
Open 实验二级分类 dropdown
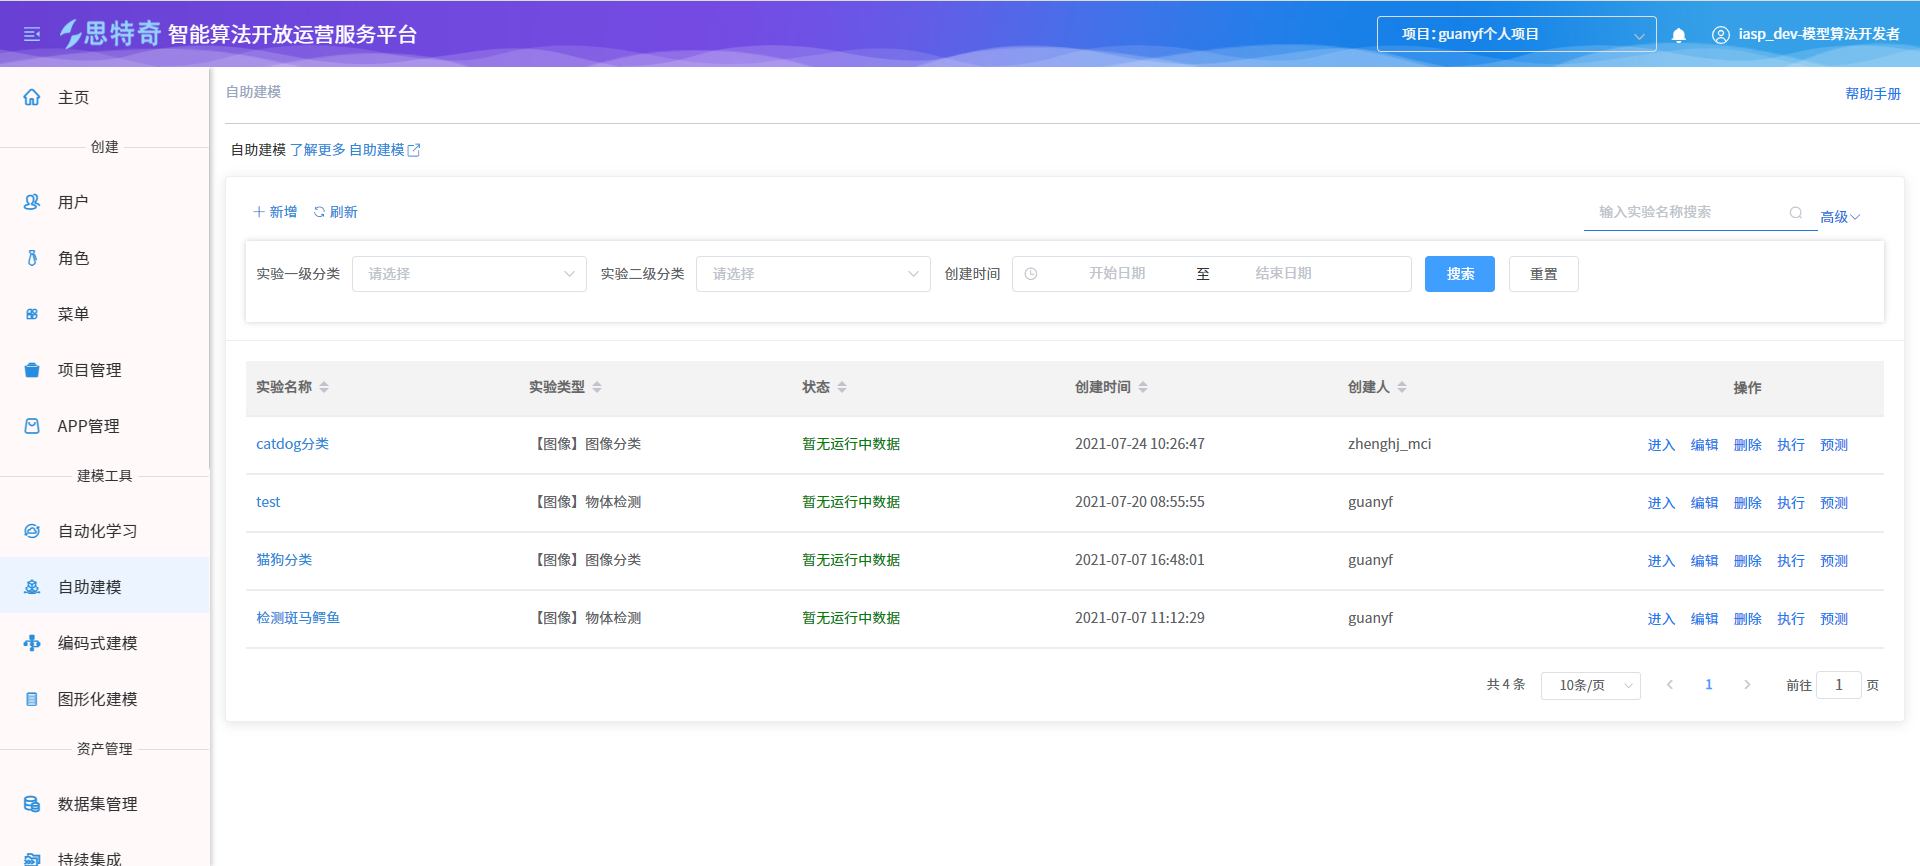(813, 274)
